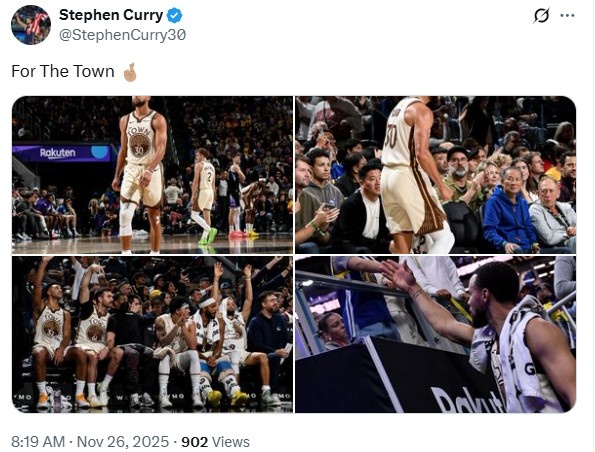Click the Stephen Curry display name

coord(111,15)
